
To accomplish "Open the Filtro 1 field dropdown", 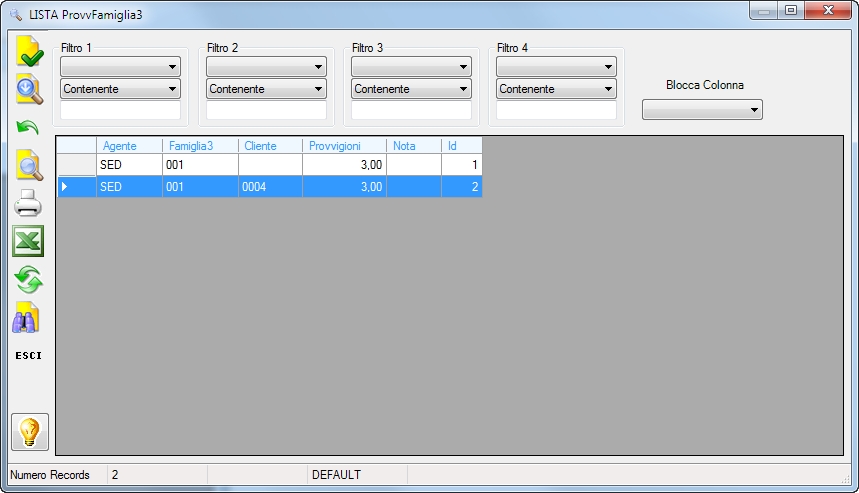I will pyautogui.click(x=120, y=67).
